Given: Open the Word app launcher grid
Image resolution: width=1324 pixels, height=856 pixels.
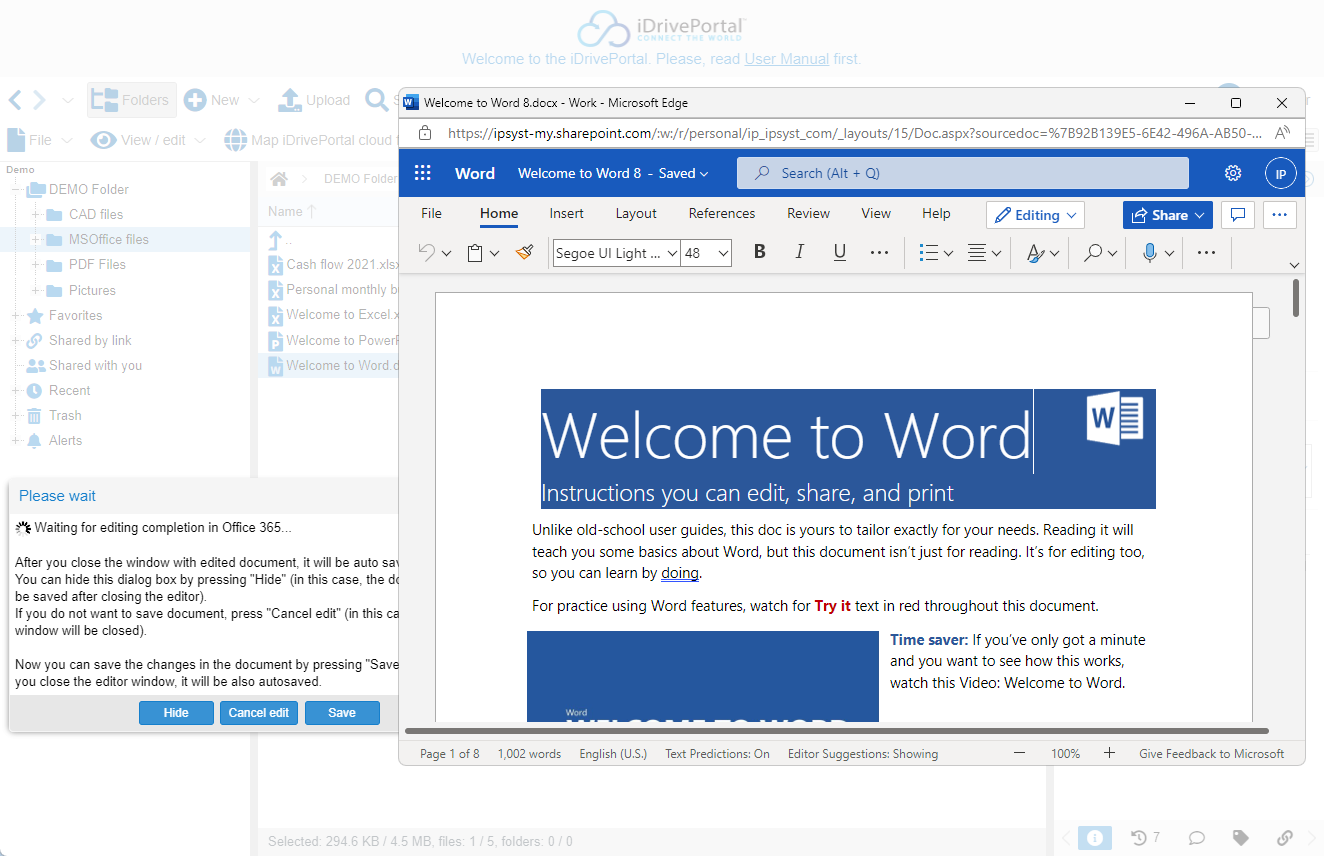Looking at the screenshot, I should click(x=423, y=173).
